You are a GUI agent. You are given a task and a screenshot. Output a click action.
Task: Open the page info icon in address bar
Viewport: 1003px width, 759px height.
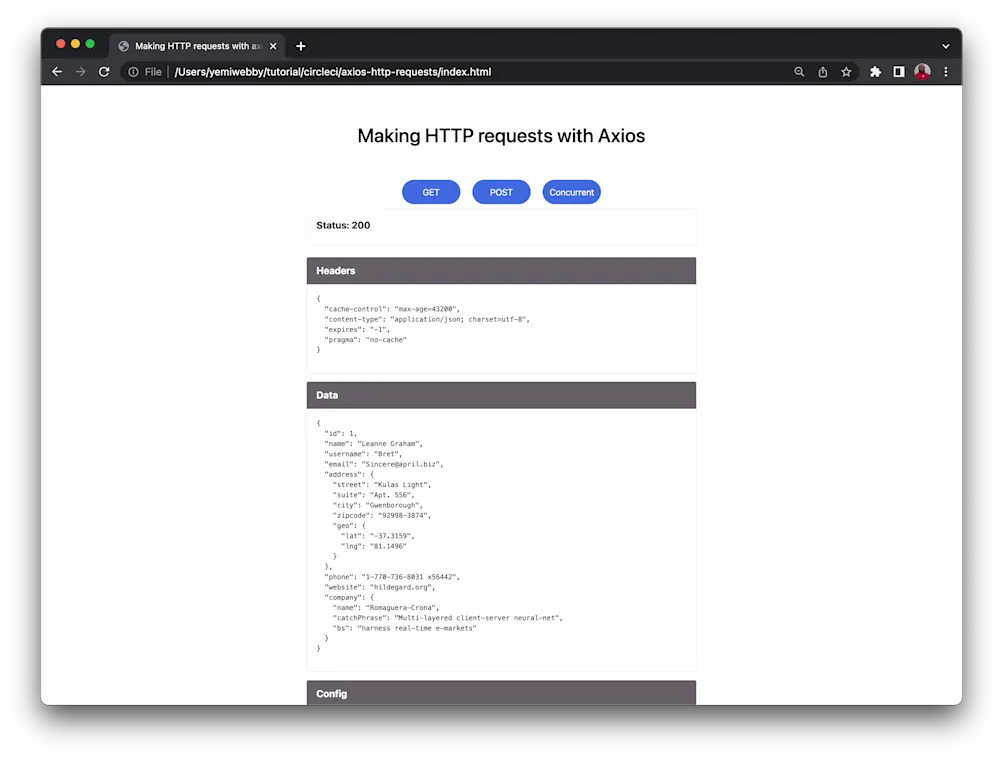(133, 71)
